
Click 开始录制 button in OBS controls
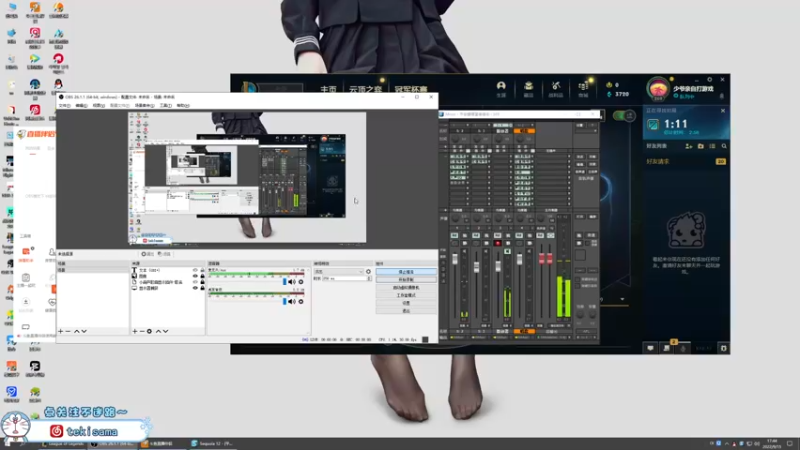pos(406,280)
